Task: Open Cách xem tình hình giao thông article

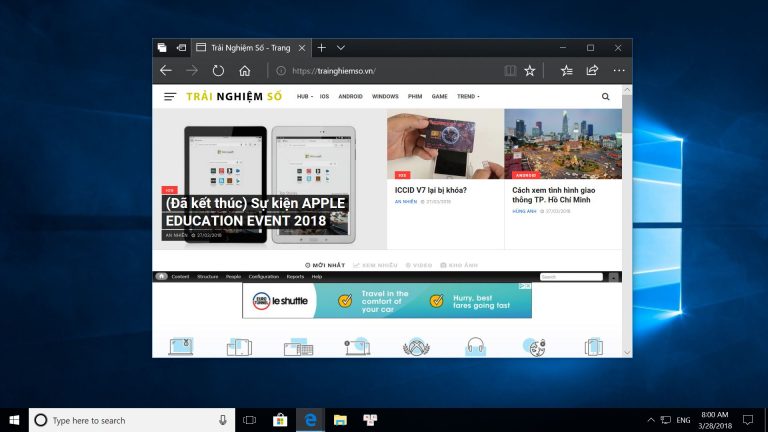Action: 554,194
